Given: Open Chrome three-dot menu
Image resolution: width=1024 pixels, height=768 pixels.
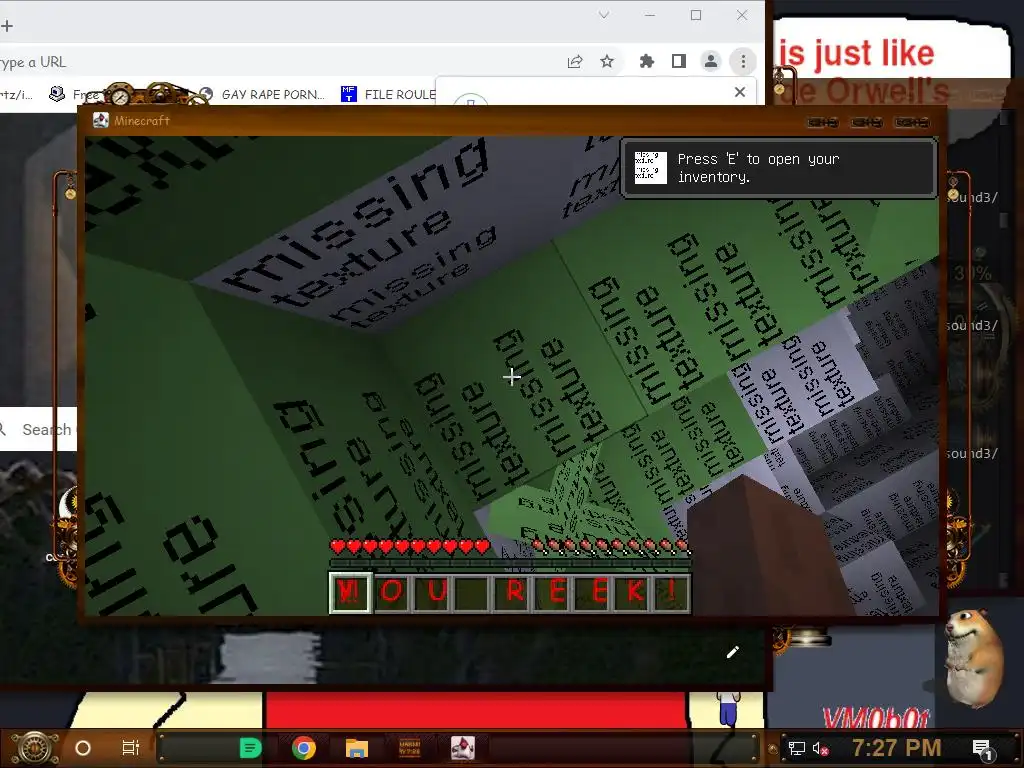Looking at the screenshot, I should pyautogui.click(x=743, y=61).
